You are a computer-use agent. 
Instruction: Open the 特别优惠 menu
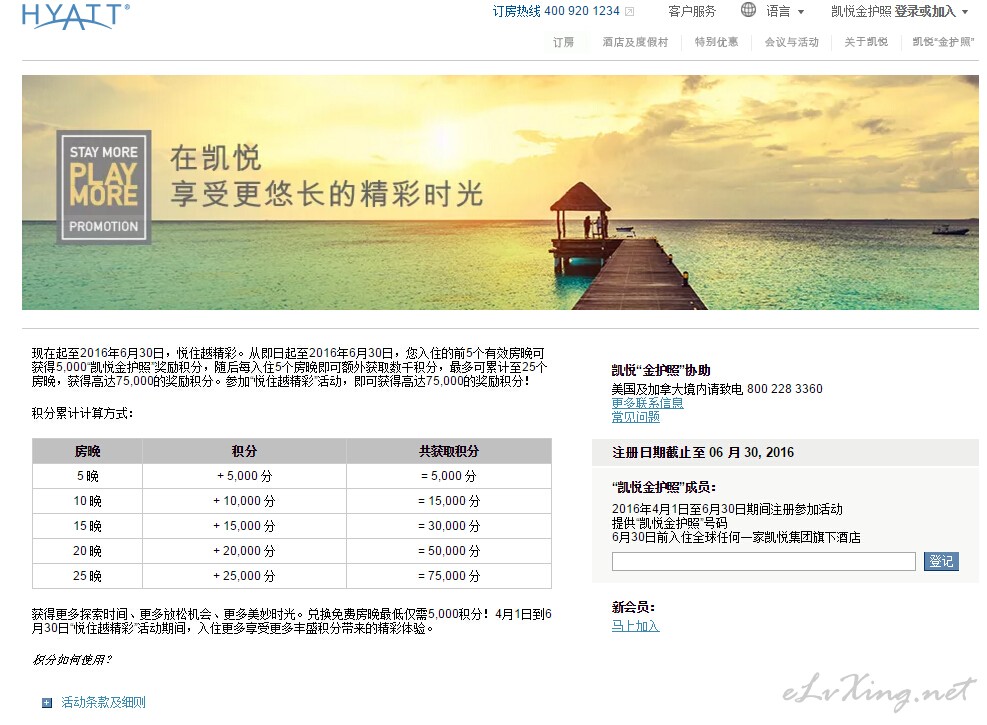(716, 42)
